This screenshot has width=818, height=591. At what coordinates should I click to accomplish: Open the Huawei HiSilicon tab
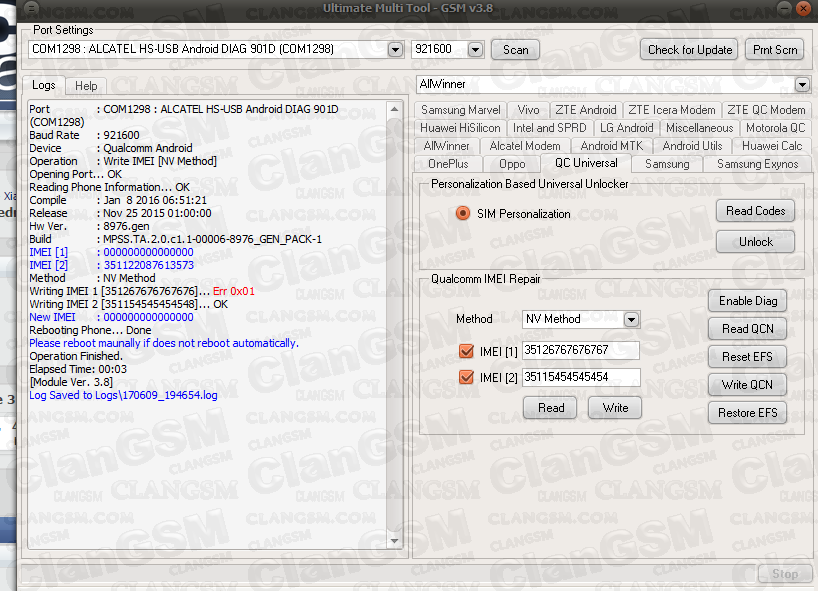(460, 128)
